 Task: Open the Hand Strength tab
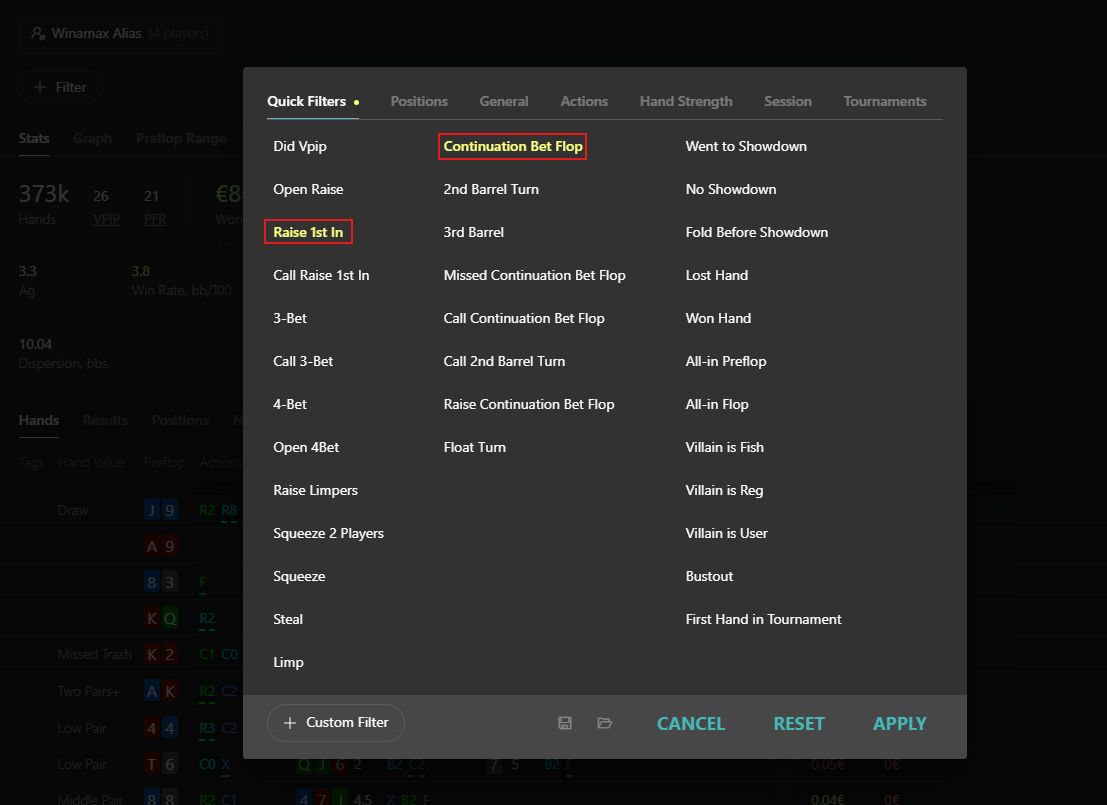click(686, 102)
